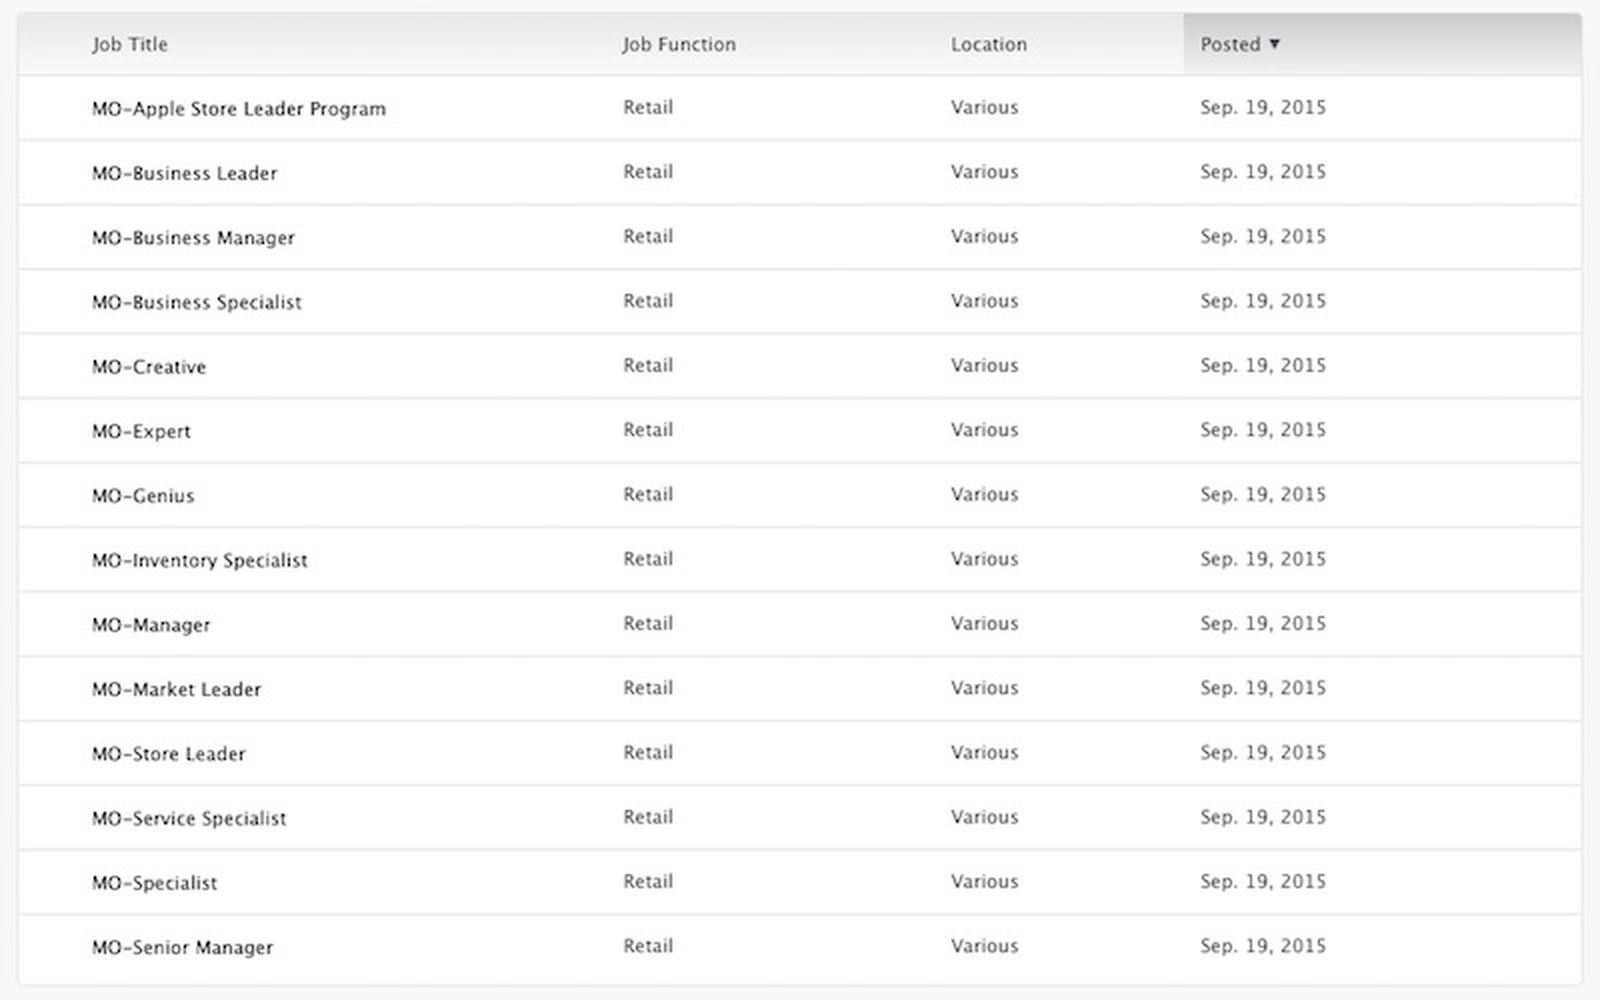Open the MO-Genius job posting
This screenshot has height=1000, width=1600.
[143, 496]
